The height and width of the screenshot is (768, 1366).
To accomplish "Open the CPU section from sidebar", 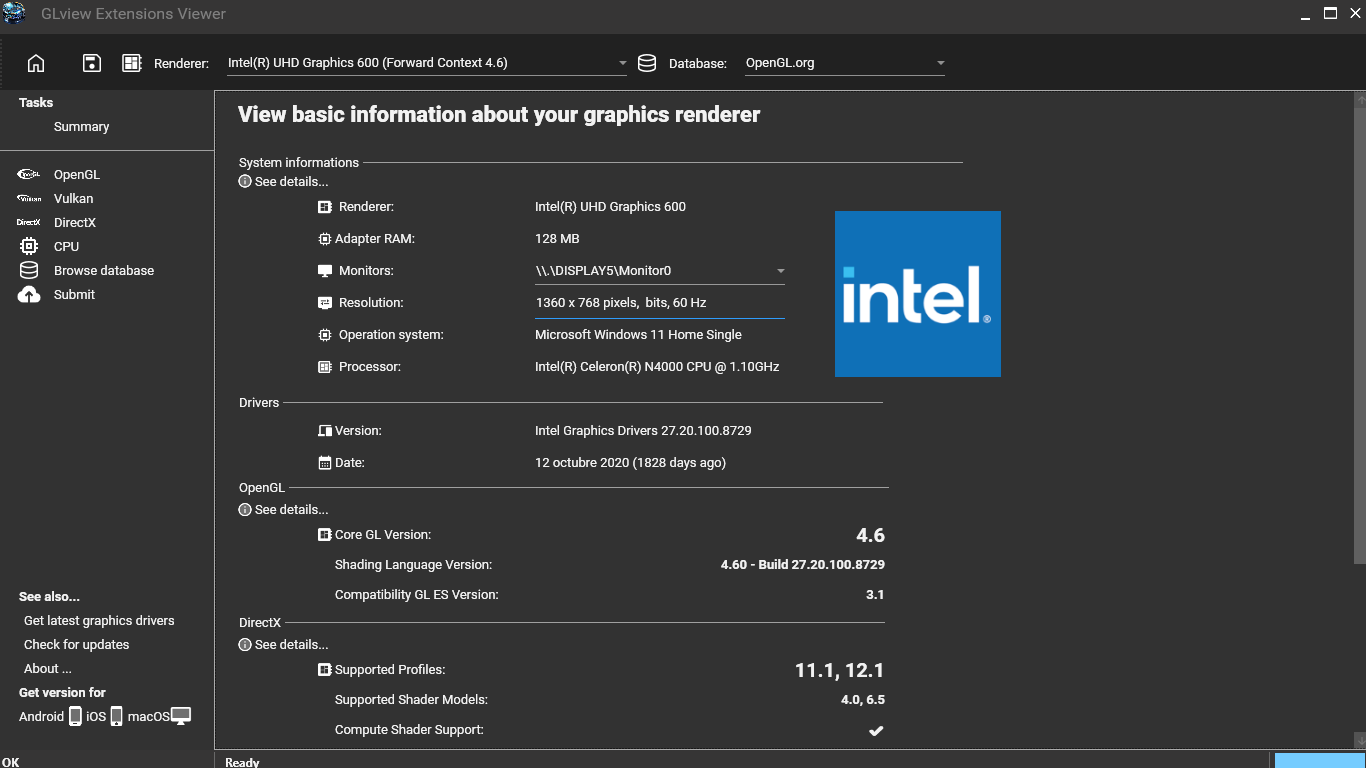I will pyautogui.click(x=66, y=247).
